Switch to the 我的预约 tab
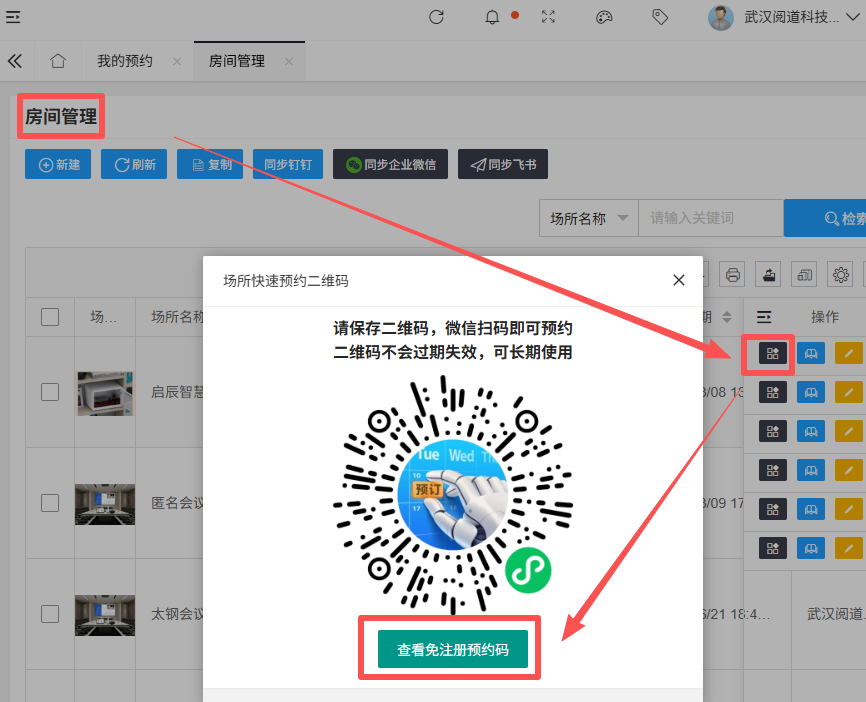This screenshot has height=702, width=866. click(125, 61)
